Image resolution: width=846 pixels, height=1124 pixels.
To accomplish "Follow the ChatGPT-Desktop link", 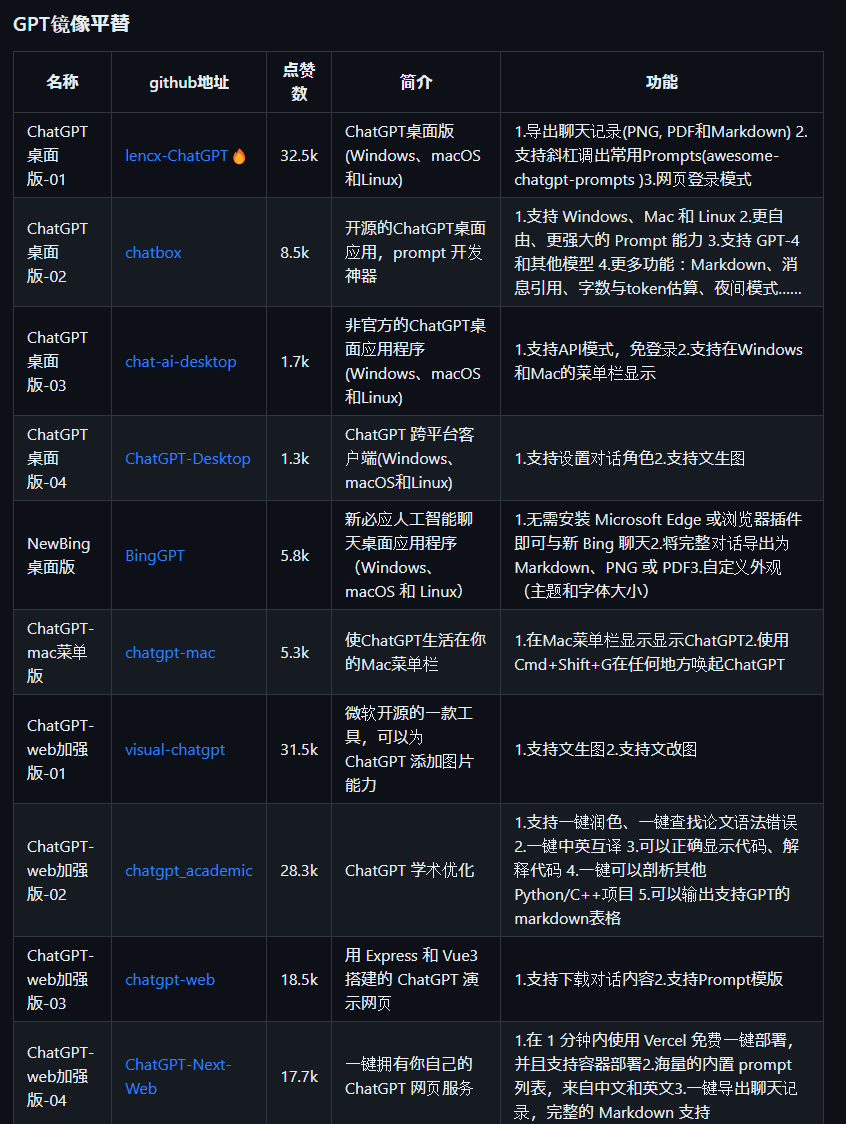I will tap(188, 459).
